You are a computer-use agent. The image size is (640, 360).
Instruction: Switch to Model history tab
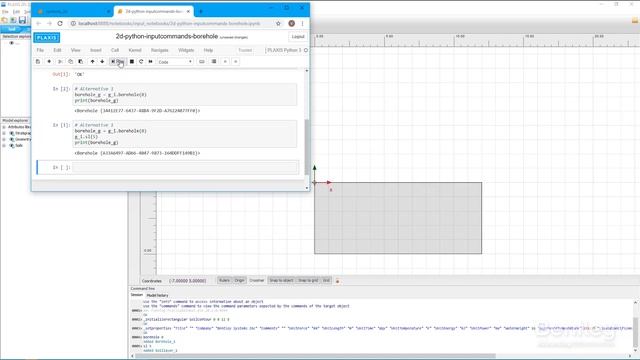click(157, 295)
